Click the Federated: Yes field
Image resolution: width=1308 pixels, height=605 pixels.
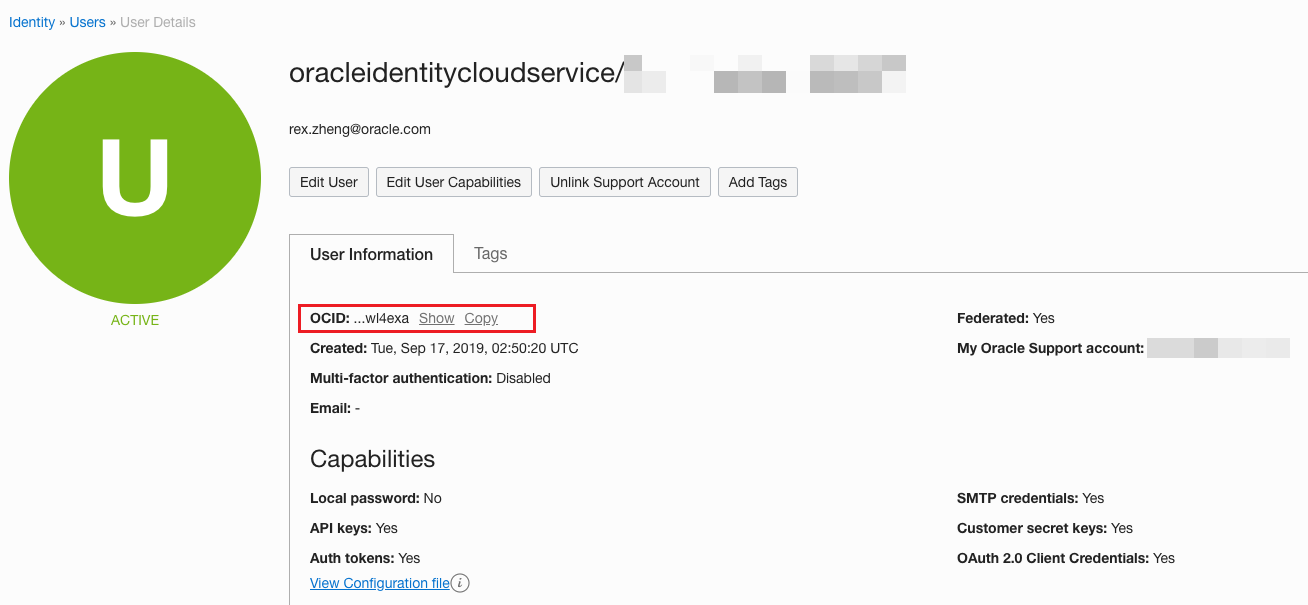(x=1006, y=318)
